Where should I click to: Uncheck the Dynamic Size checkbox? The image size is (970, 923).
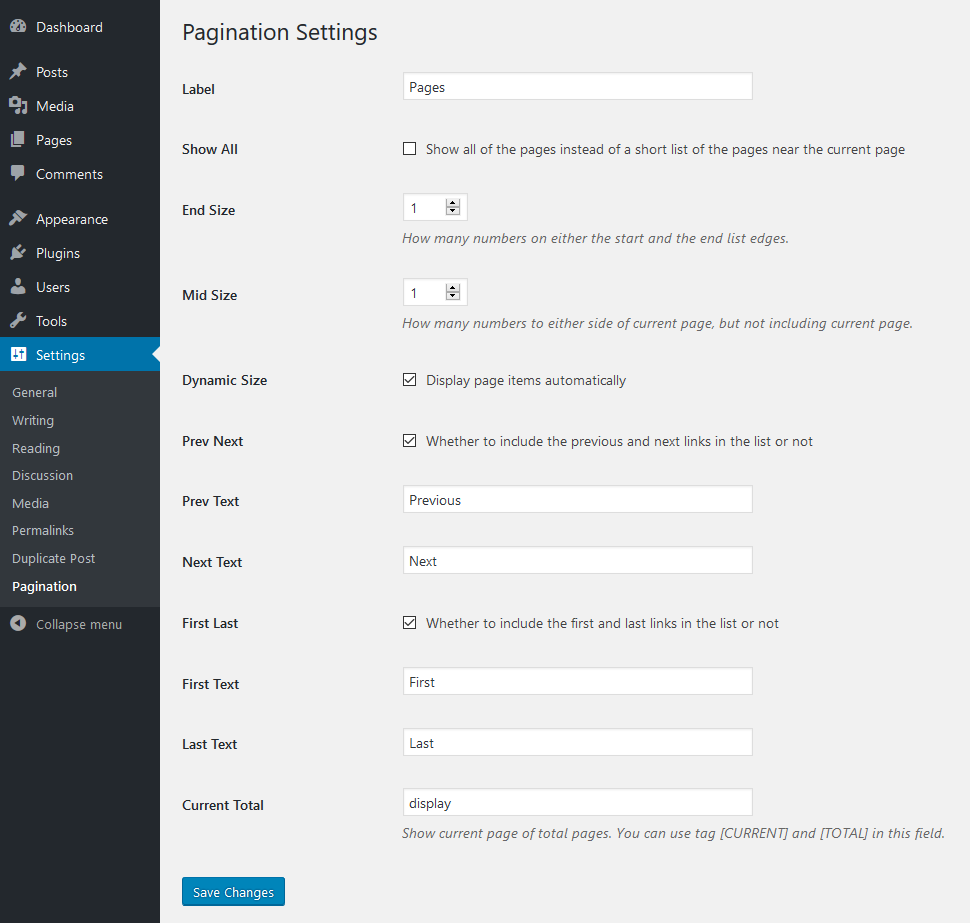pyautogui.click(x=410, y=380)
